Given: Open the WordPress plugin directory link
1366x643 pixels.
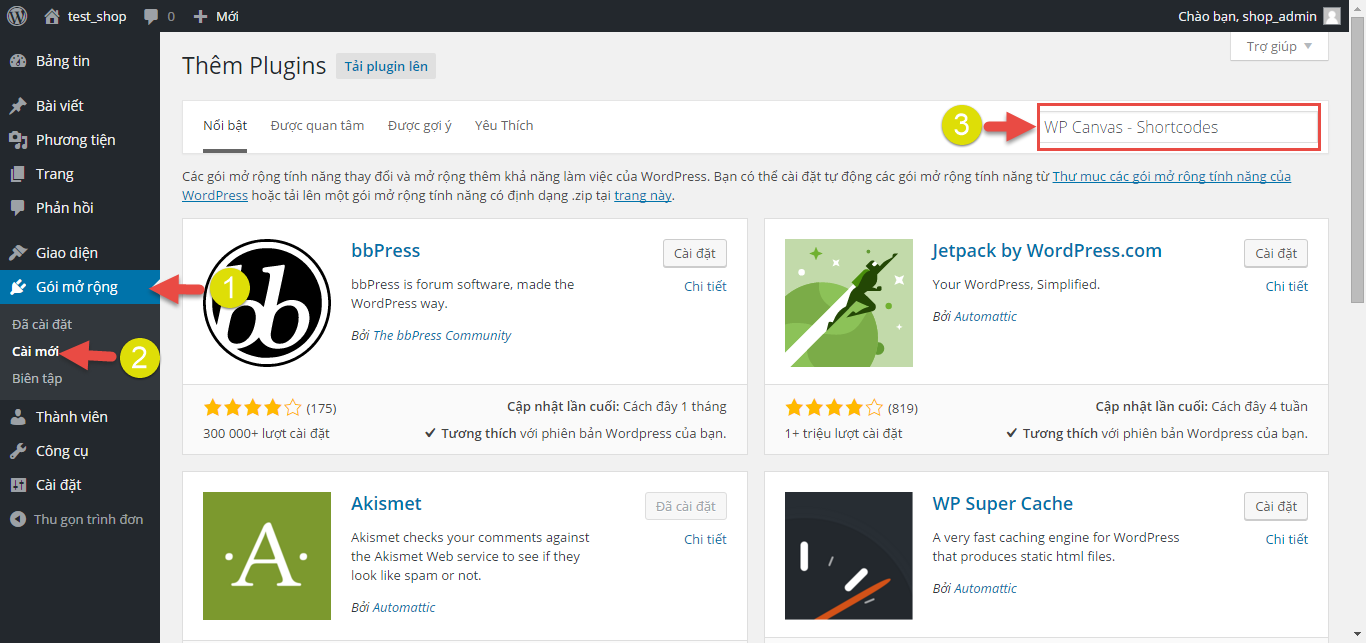Looking at the screenshot, I should tap(1171, 176).
